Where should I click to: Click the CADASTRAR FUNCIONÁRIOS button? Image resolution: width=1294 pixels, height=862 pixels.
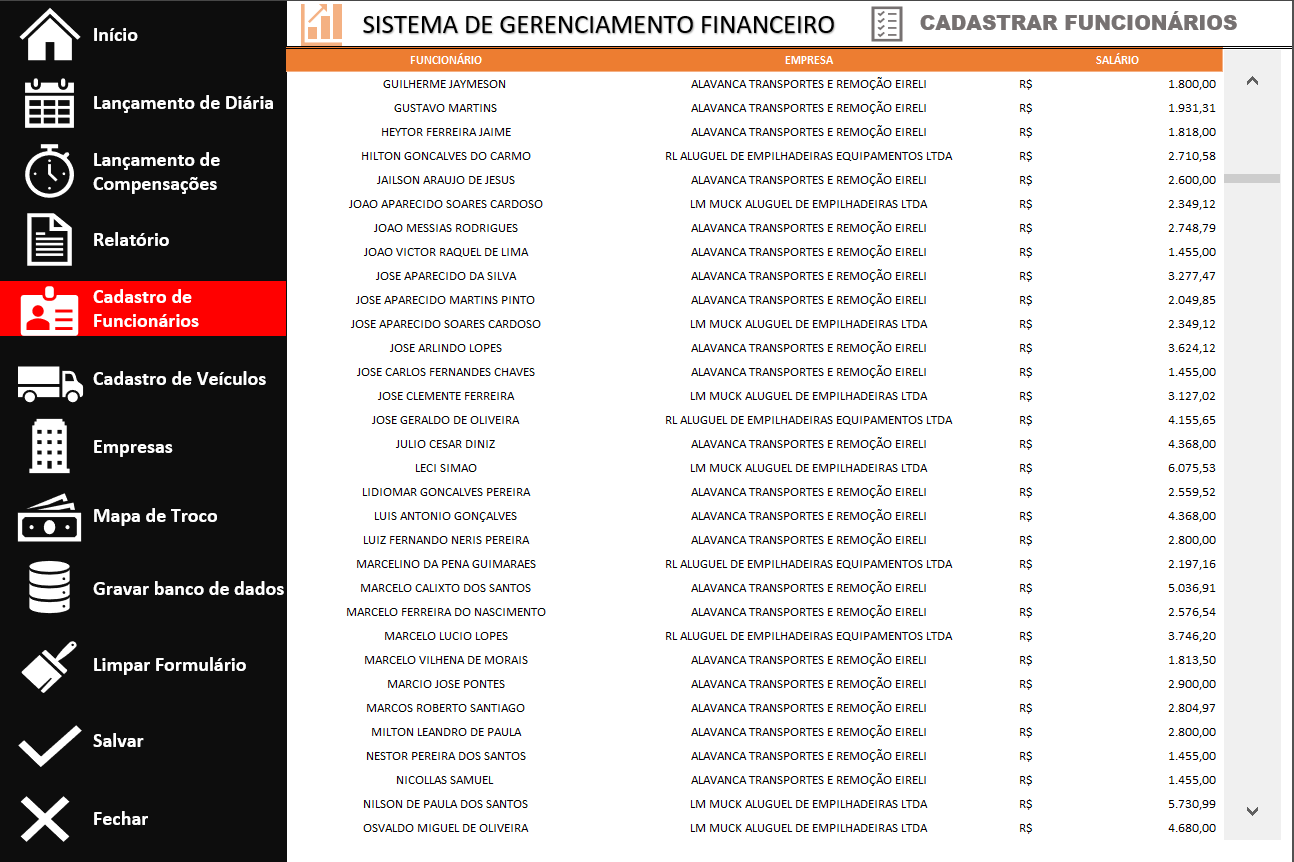[1078, 23]
